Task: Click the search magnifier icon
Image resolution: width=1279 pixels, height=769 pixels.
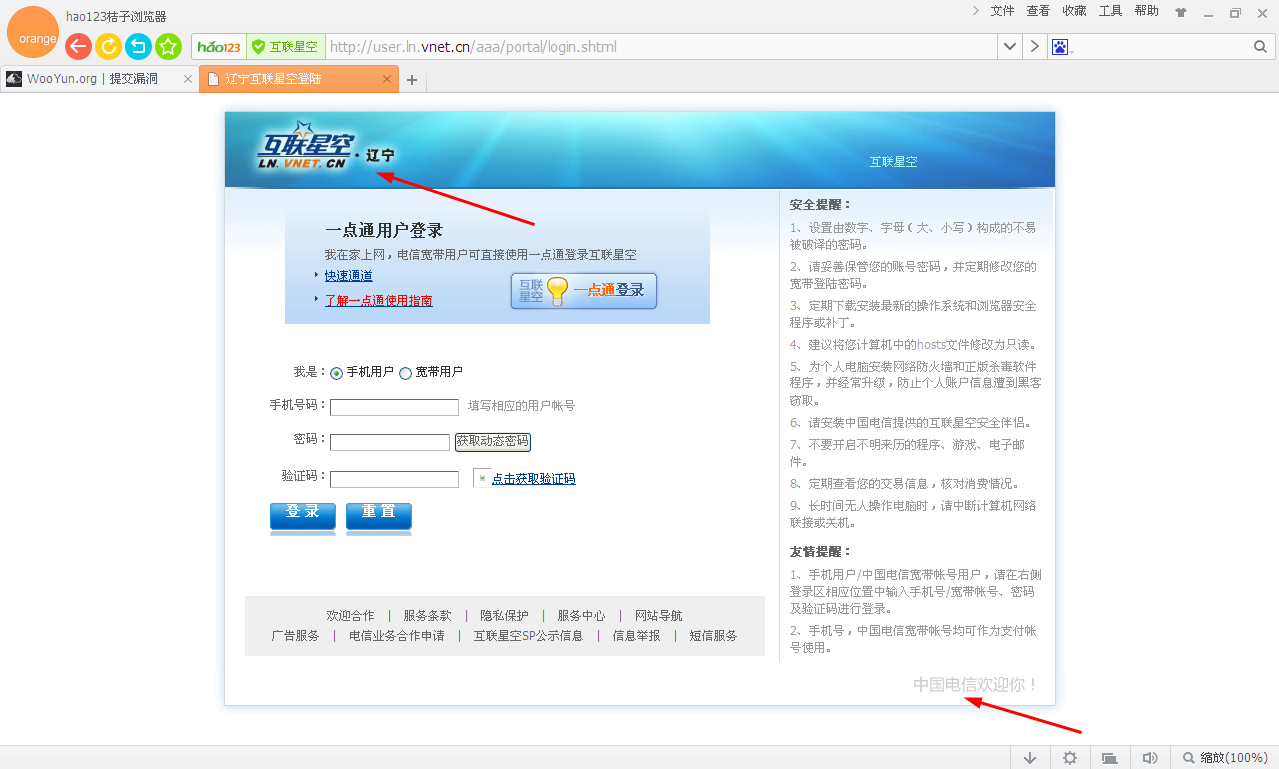Action: [1260, 47]
